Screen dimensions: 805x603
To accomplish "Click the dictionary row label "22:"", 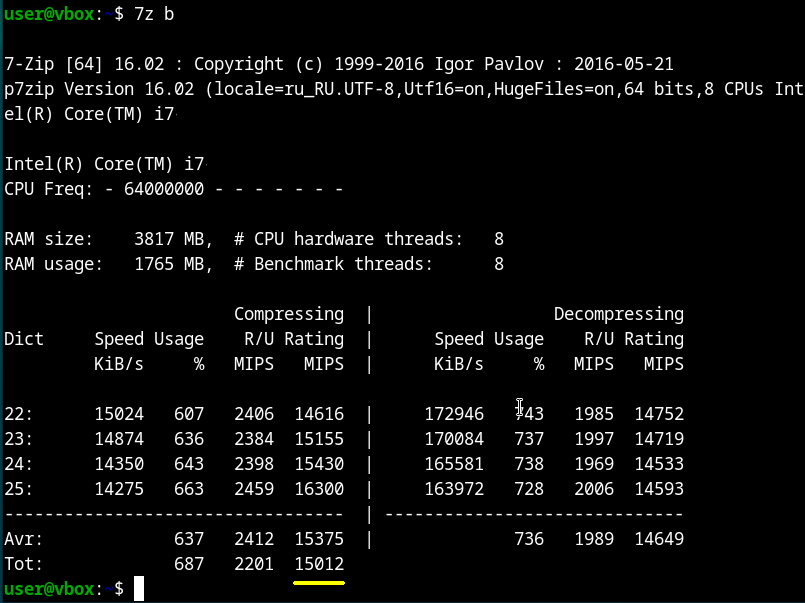I will pos(18,414).
